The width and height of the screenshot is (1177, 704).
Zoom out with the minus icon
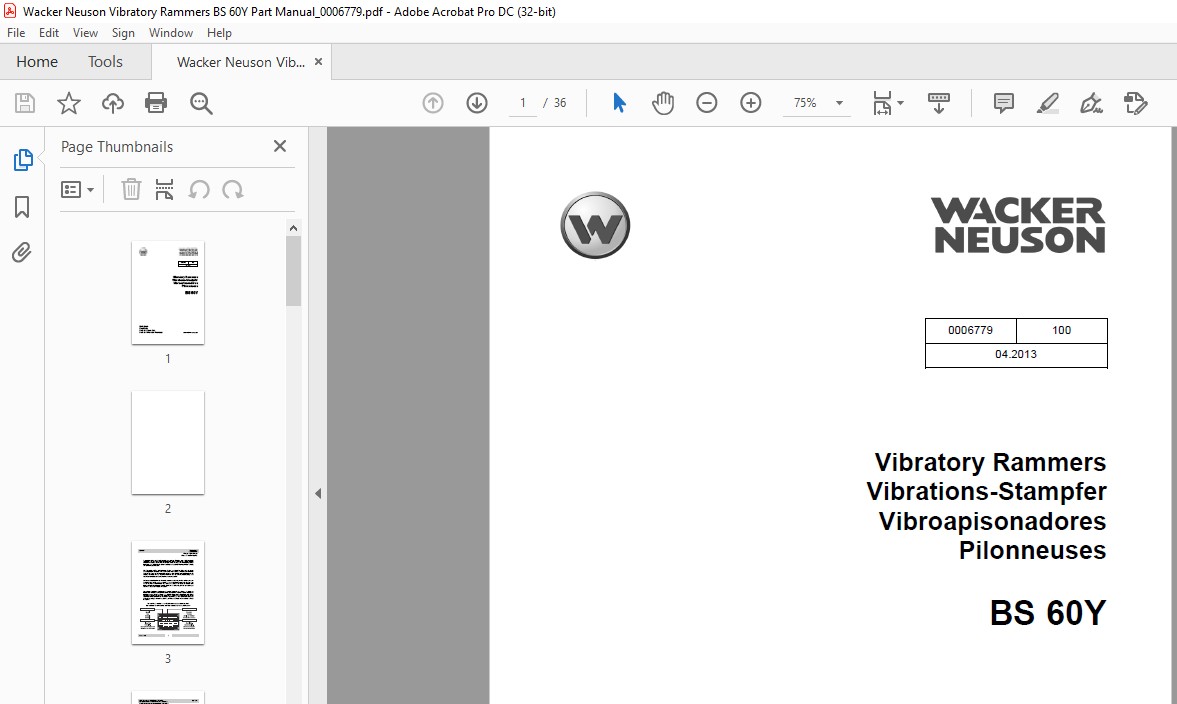click(706, 103)
